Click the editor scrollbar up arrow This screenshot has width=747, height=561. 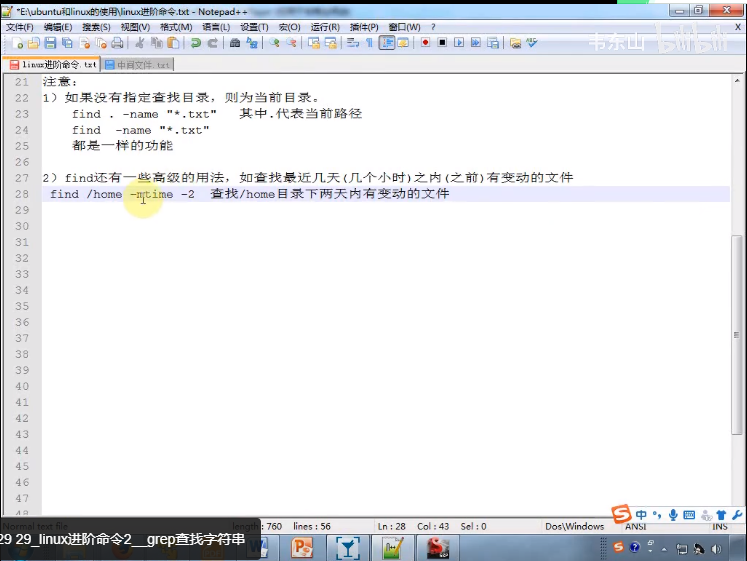tap(737, 80)
